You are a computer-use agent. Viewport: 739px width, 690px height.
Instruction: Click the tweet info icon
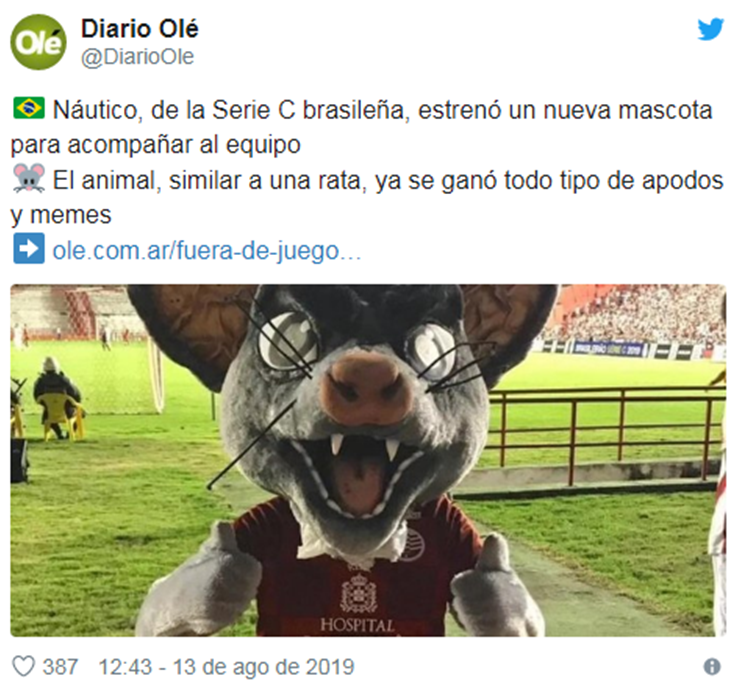712,666
